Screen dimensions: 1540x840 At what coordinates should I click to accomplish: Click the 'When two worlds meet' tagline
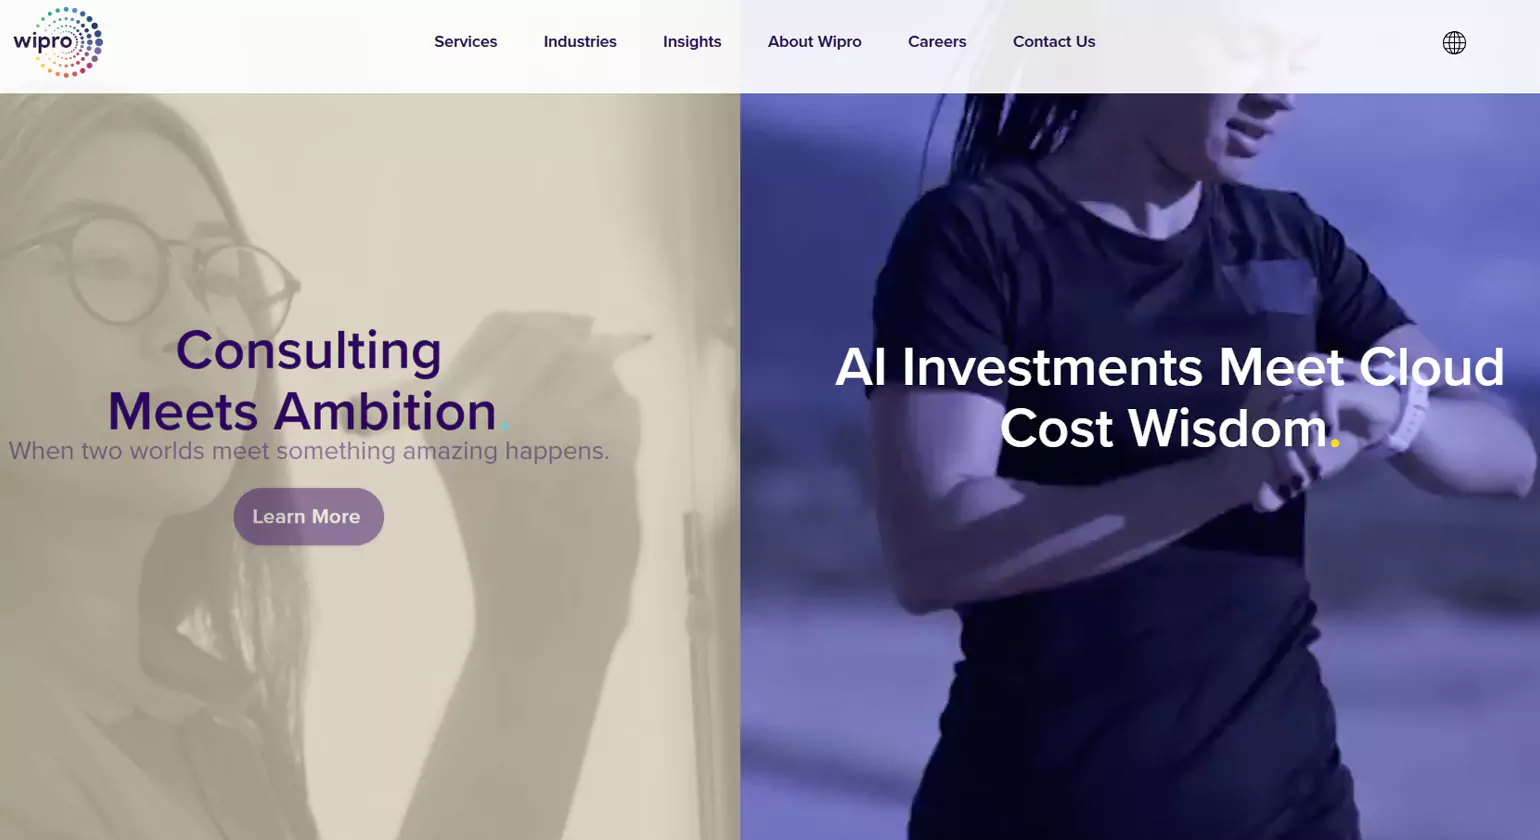click(308, 451)
